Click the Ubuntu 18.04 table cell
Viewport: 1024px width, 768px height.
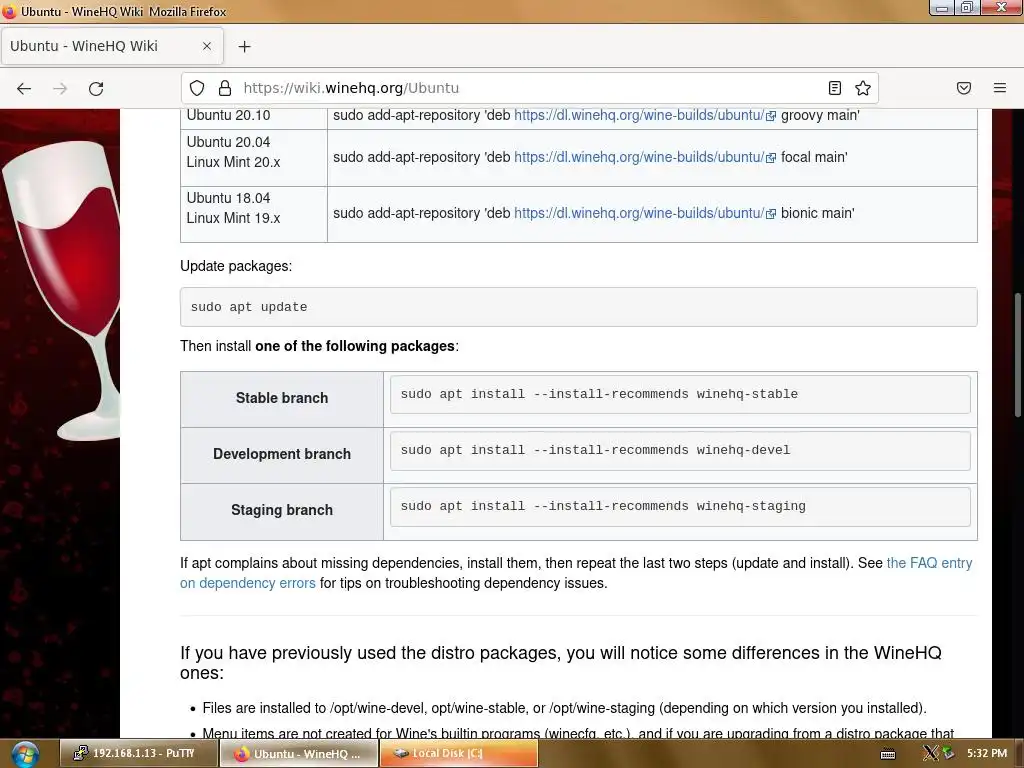pyautogui.click(x=254, y=214)
